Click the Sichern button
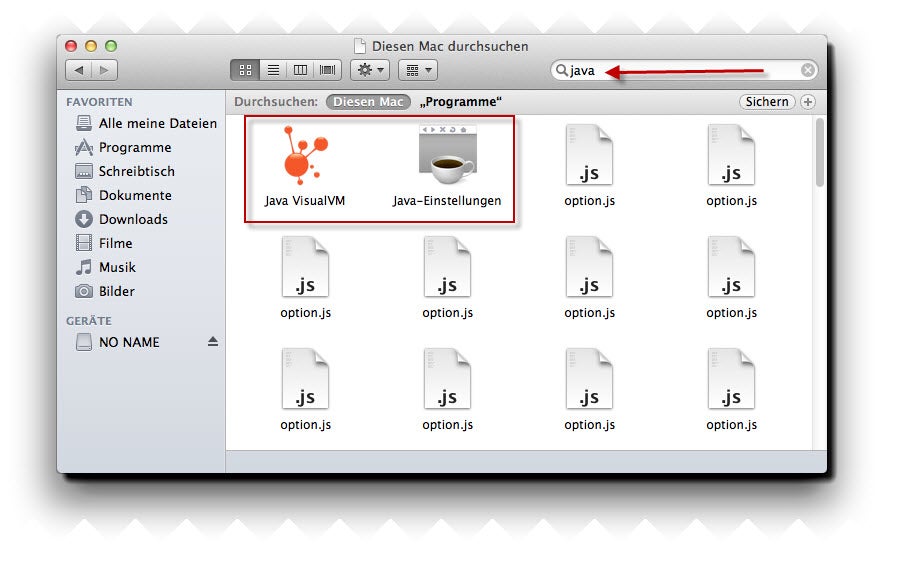Screen dimensions: 899x567 tap(767, 102)
